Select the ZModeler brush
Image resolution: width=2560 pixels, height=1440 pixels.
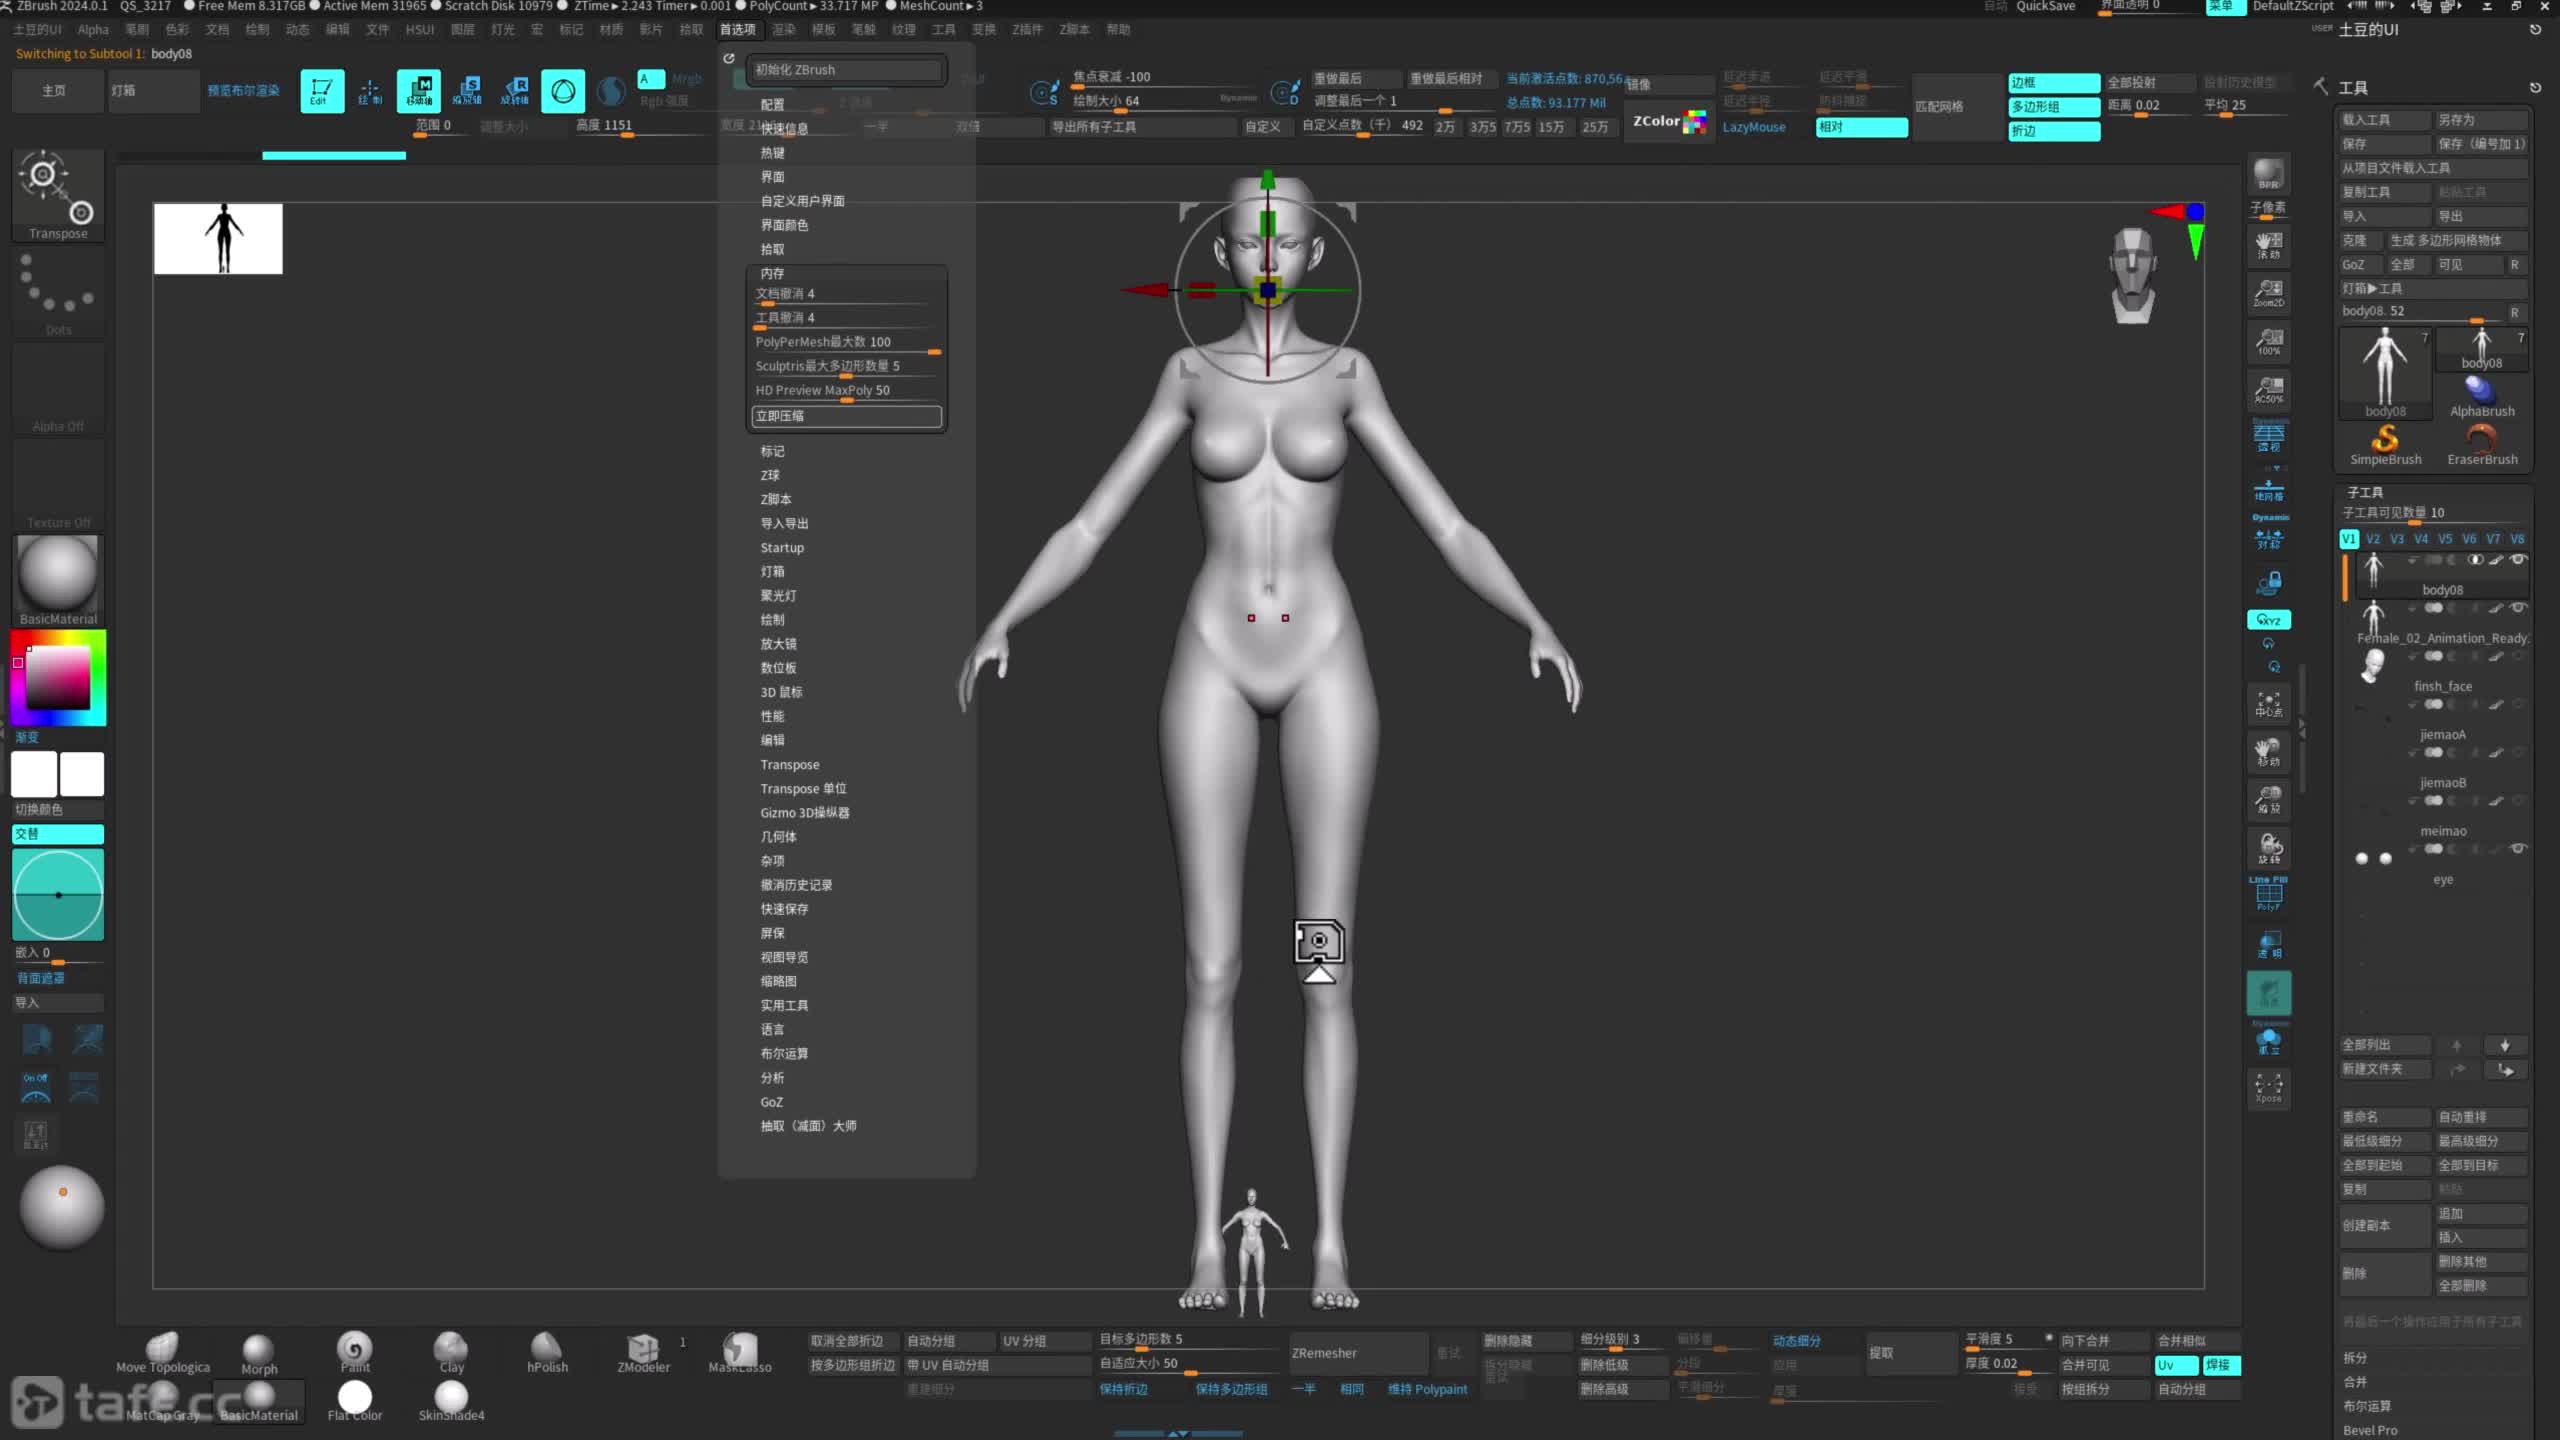click(643, 1352)
